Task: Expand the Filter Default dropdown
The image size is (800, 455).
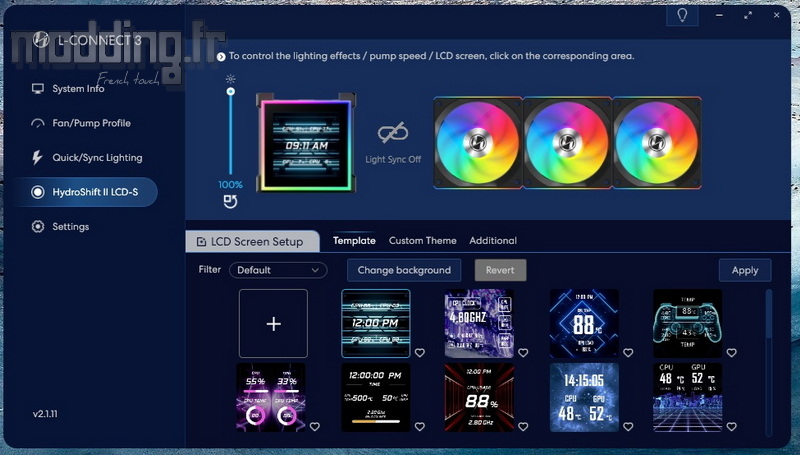Action: click(x=278, y=270)
